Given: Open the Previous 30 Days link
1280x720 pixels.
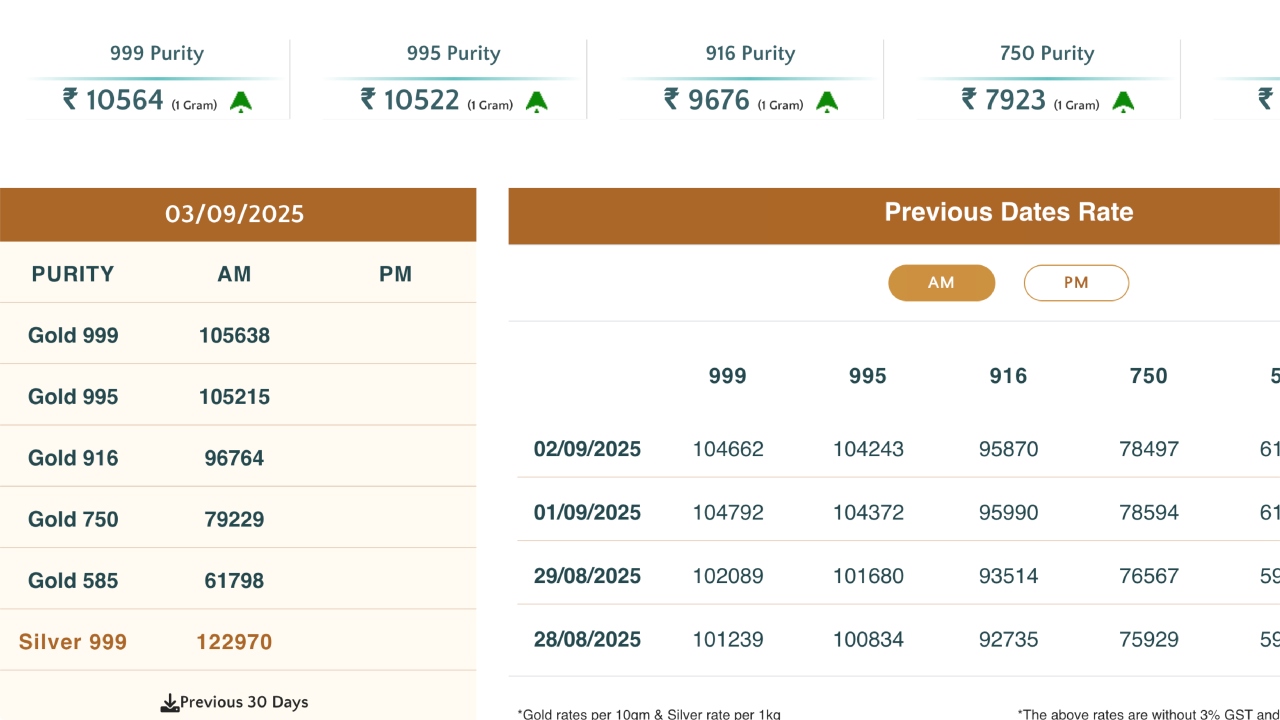Looking at the screenshot, I should (244, 702).
